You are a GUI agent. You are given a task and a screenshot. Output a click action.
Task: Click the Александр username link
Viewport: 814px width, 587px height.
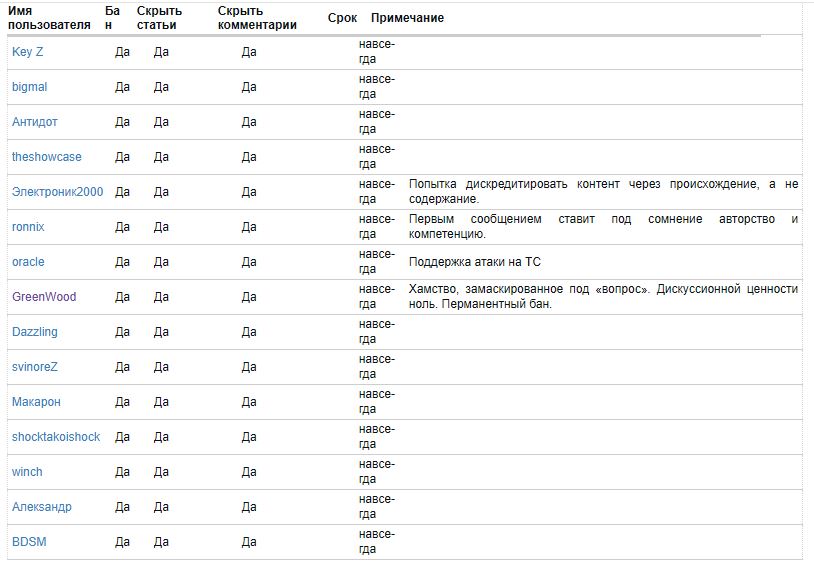[x=42, y=507]
